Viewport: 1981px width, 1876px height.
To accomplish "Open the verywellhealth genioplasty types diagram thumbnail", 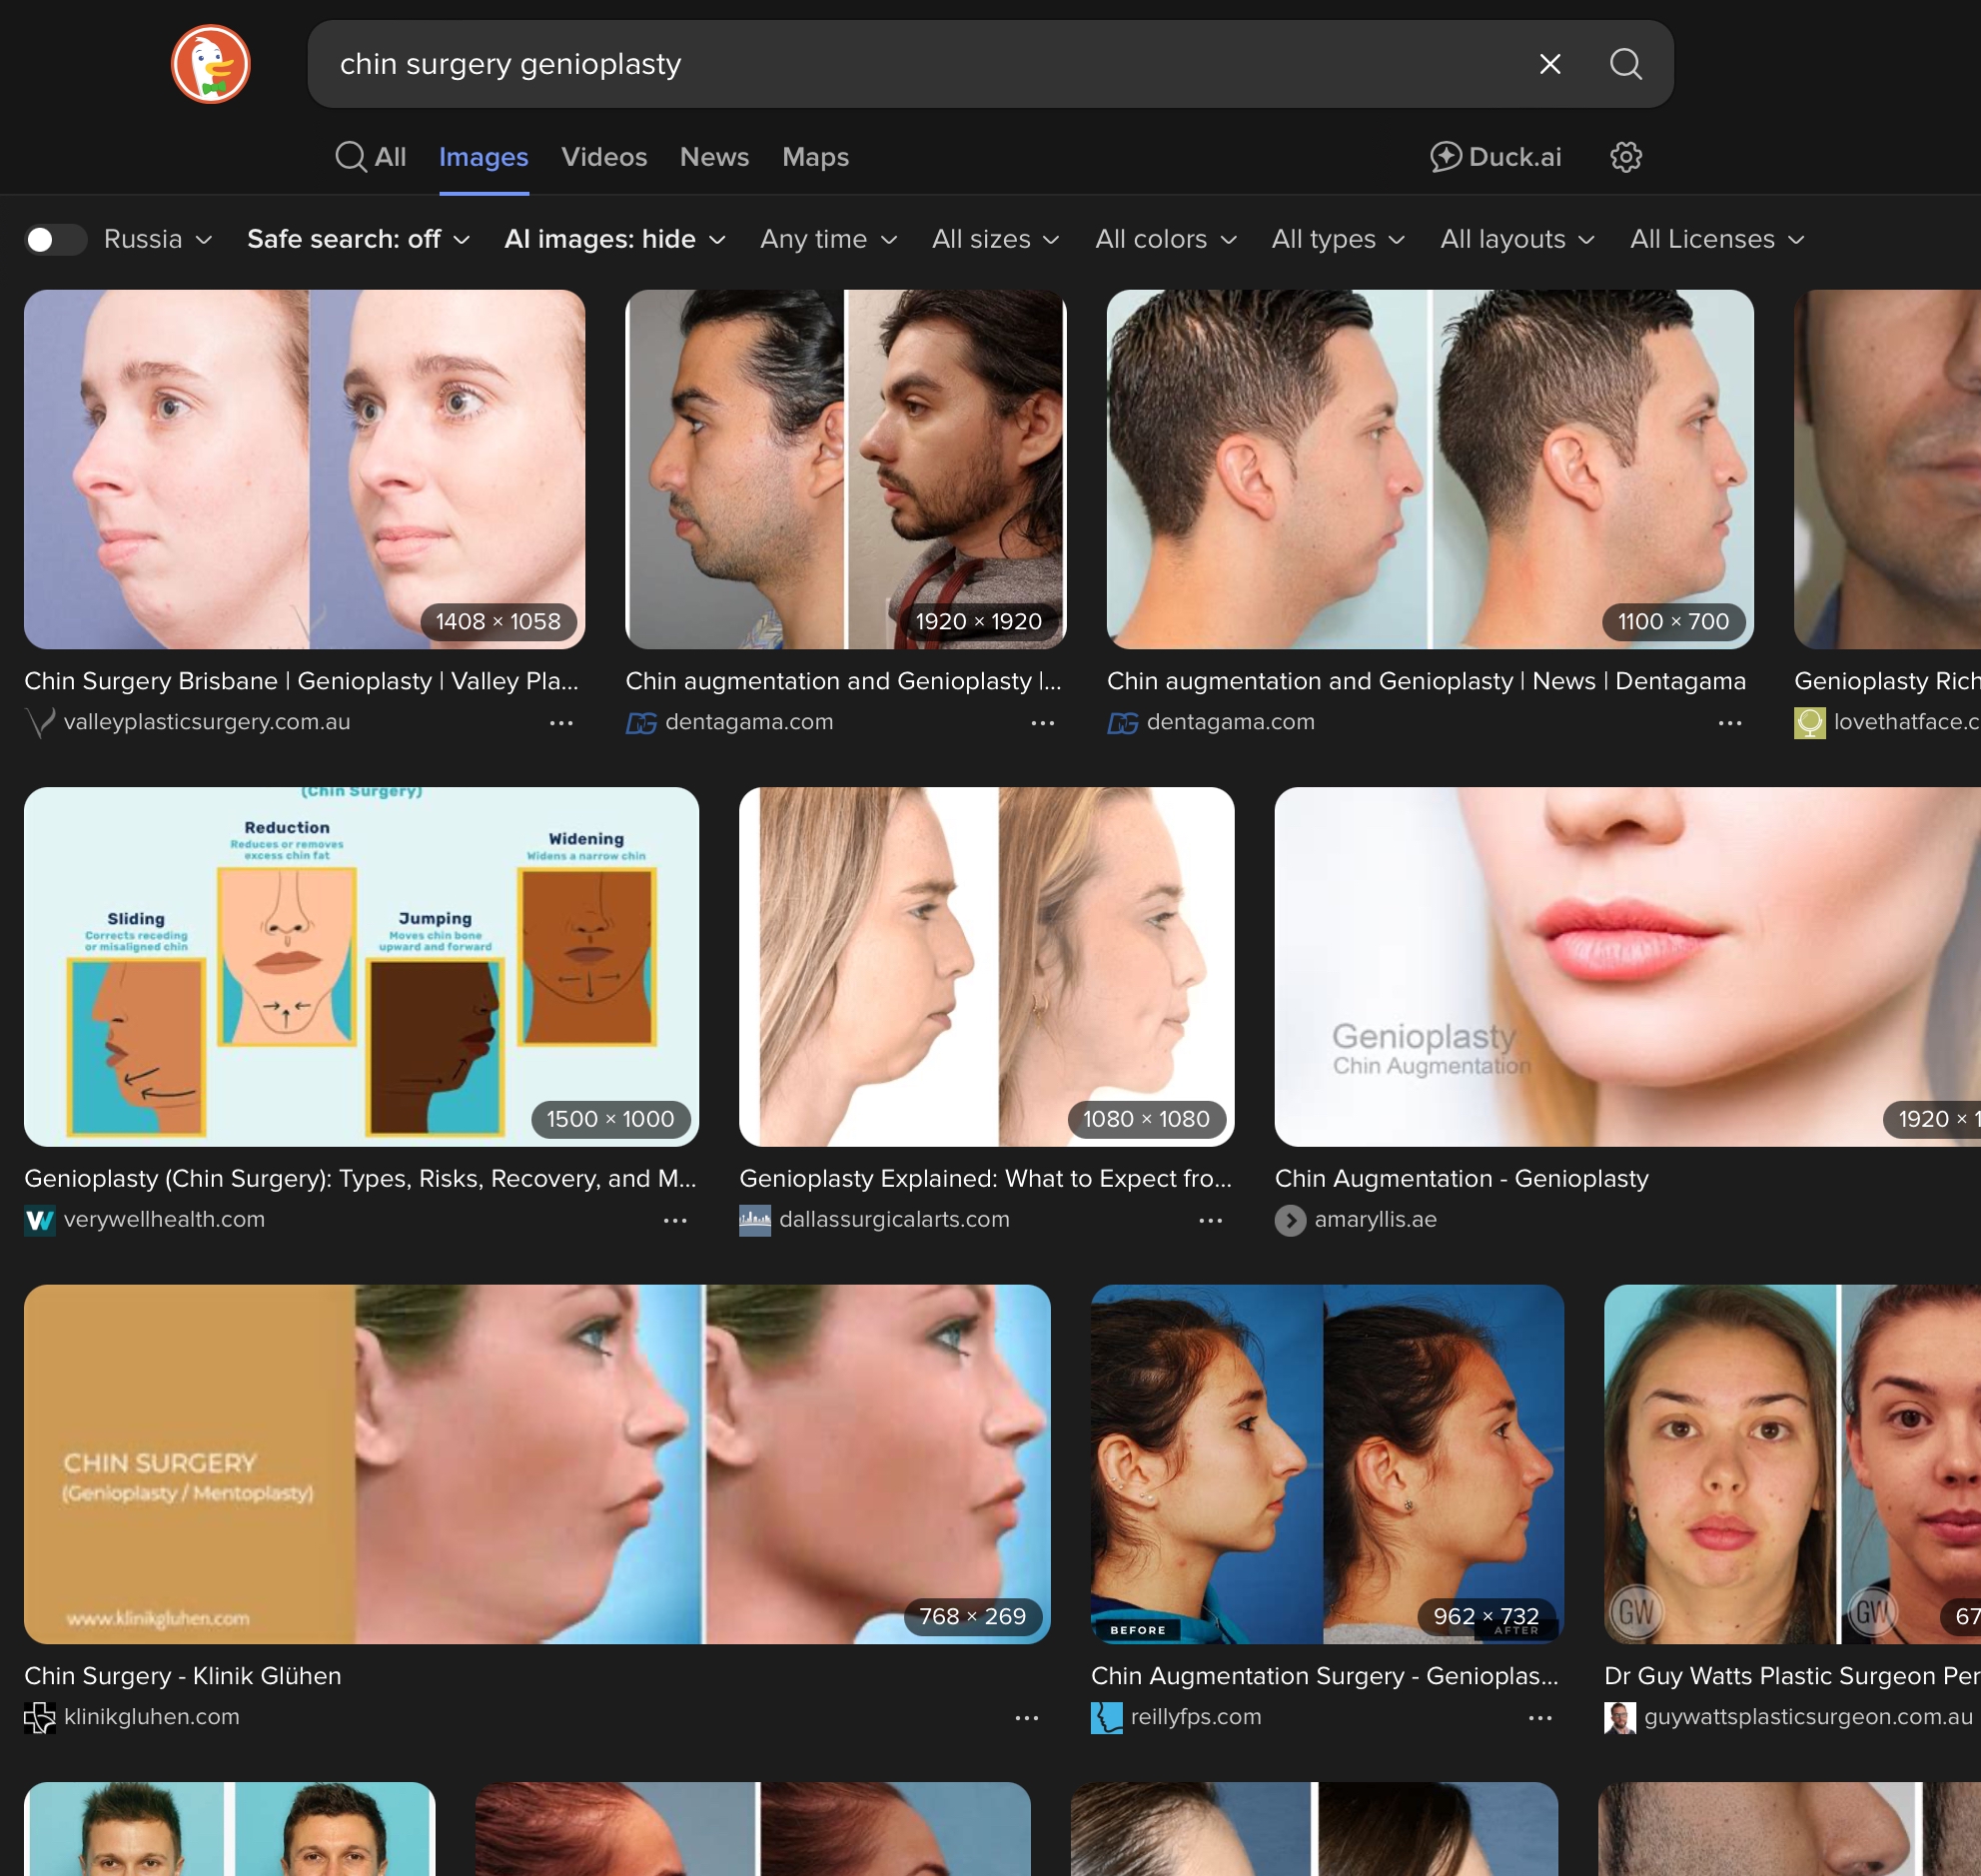I will point(361,966).
